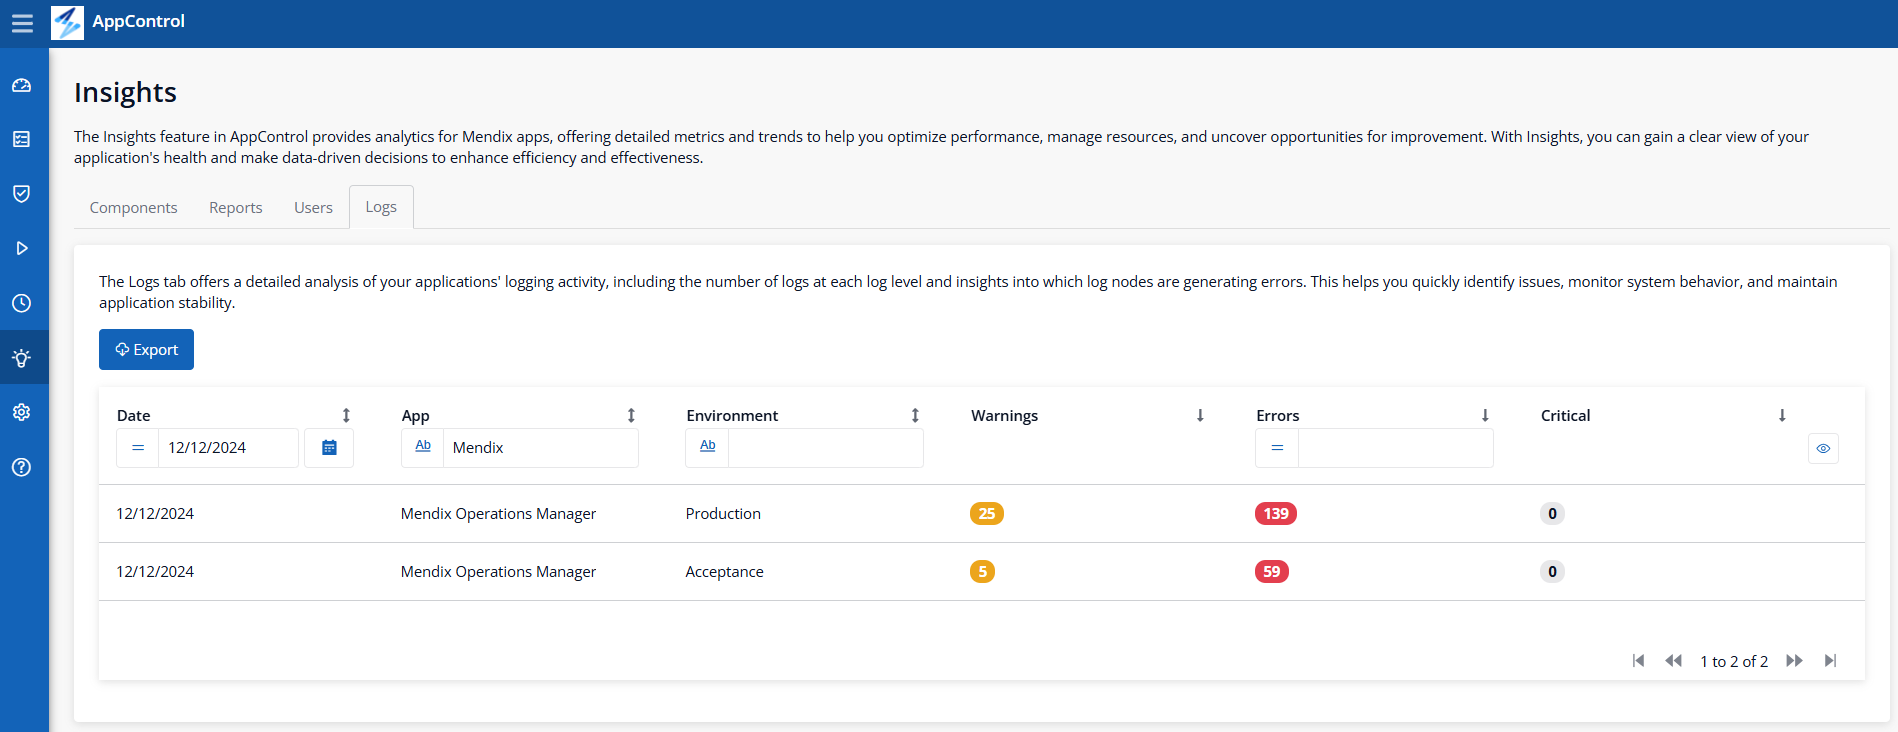The image size is (1898, 732).
Task: Select the Logs tab
Action: tap(381, 207)
